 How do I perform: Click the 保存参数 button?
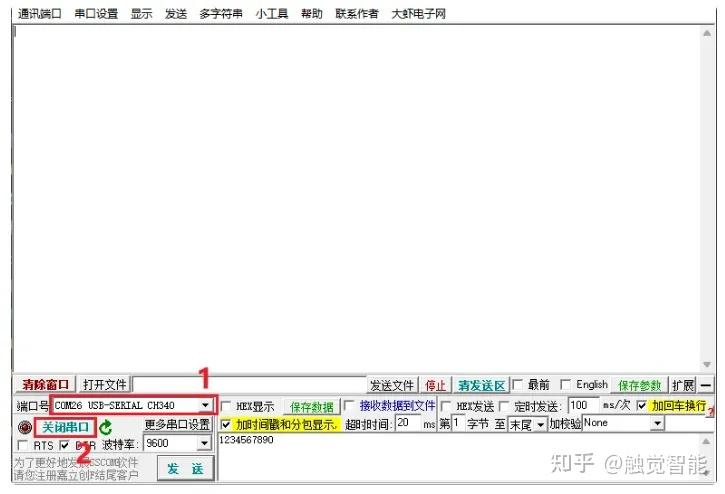coord(640,385)
